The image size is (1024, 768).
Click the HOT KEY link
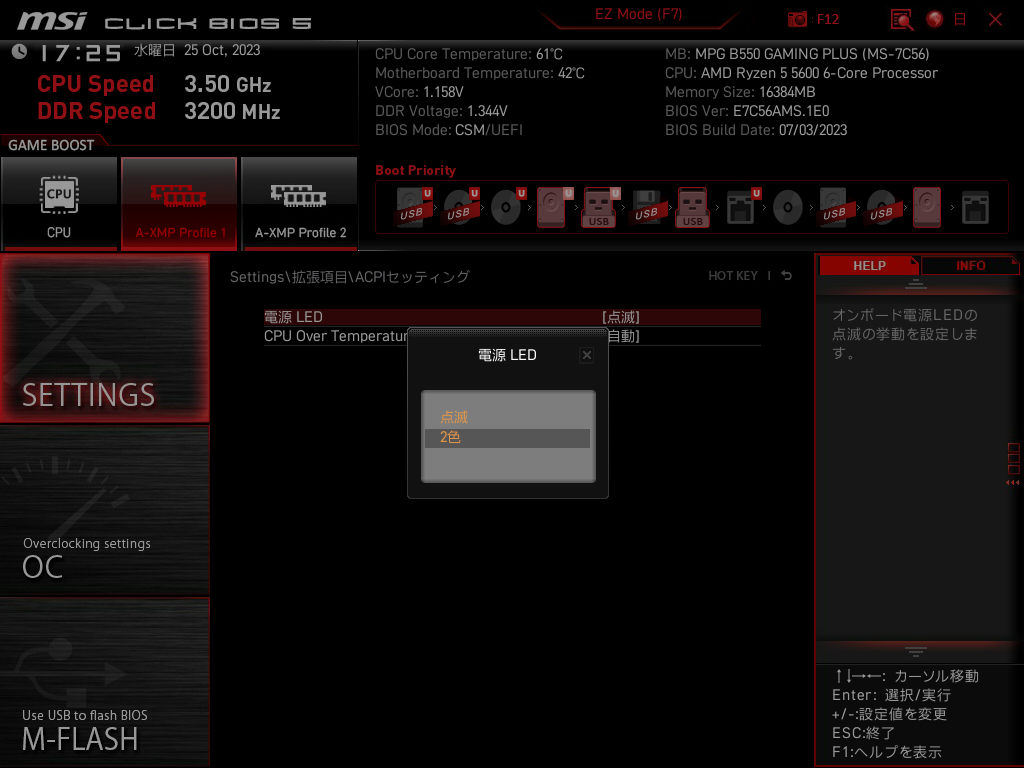733,275
